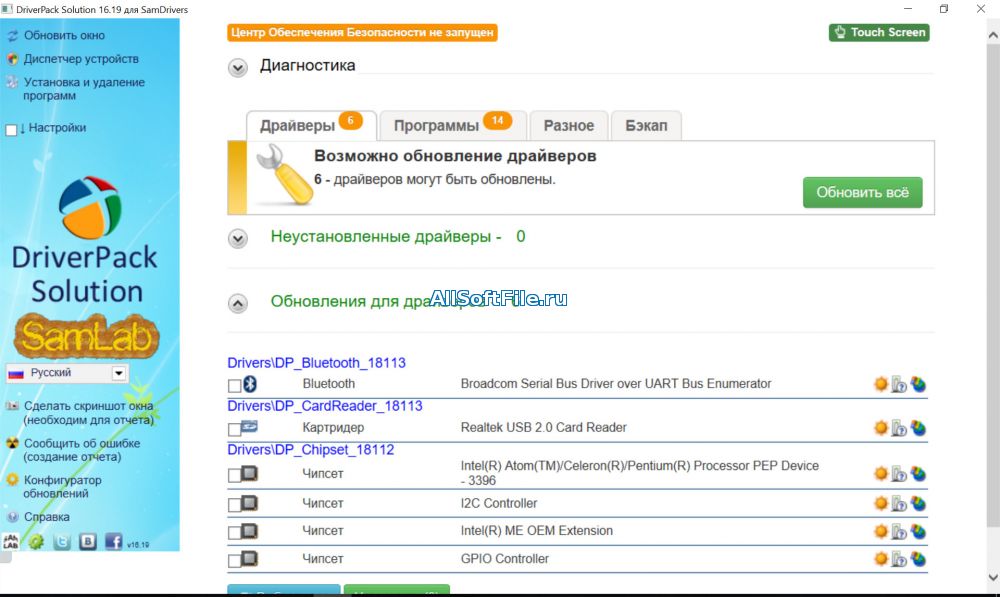Click the sun icon for Processor PEP Device

click(x=881, y=473)
